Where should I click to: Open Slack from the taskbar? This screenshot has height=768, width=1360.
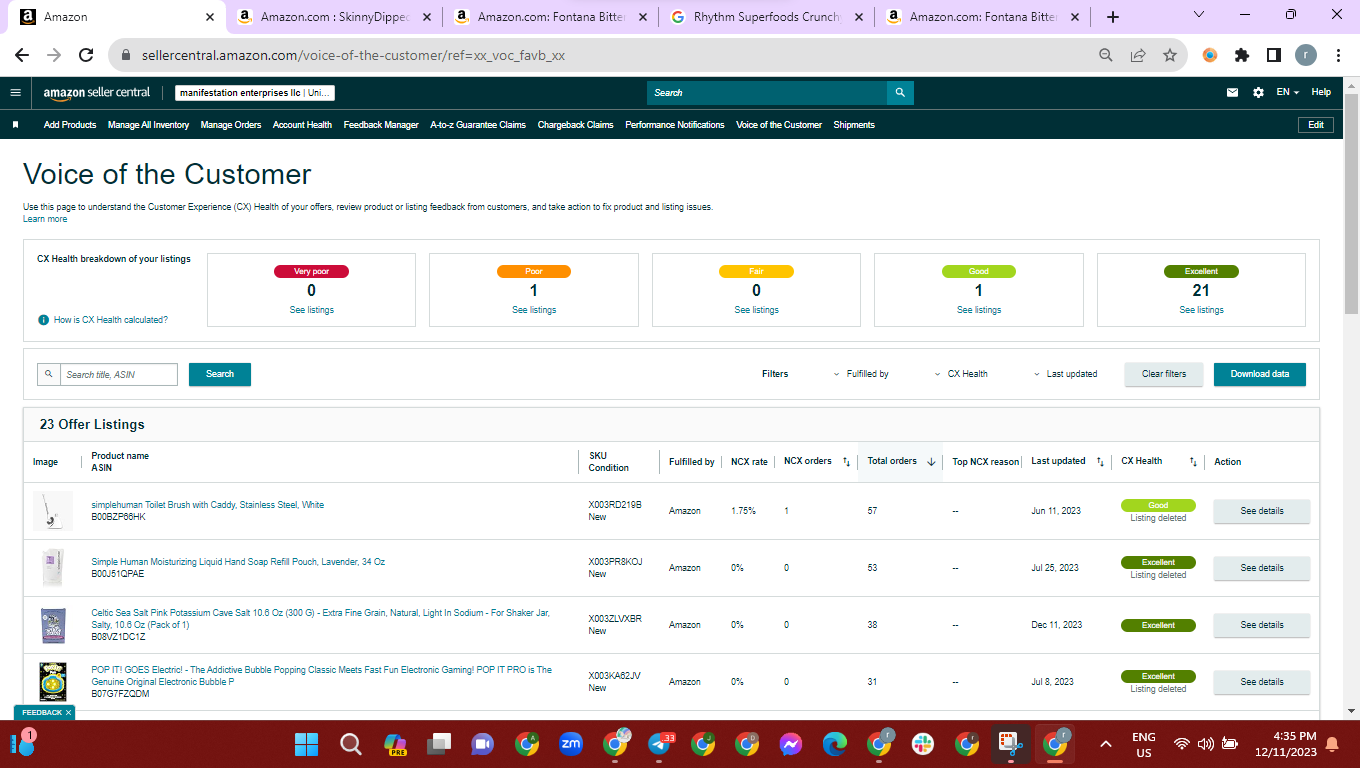(x=921, y=744)
